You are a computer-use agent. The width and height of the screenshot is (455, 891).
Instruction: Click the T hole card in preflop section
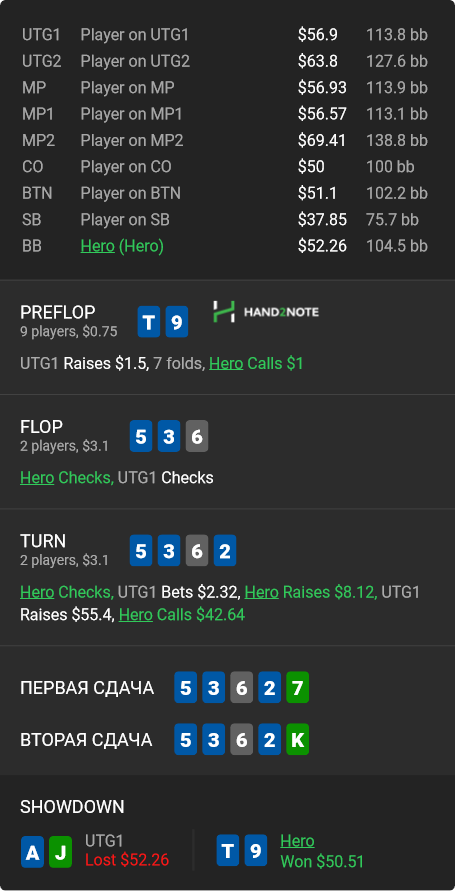(149, 322)
